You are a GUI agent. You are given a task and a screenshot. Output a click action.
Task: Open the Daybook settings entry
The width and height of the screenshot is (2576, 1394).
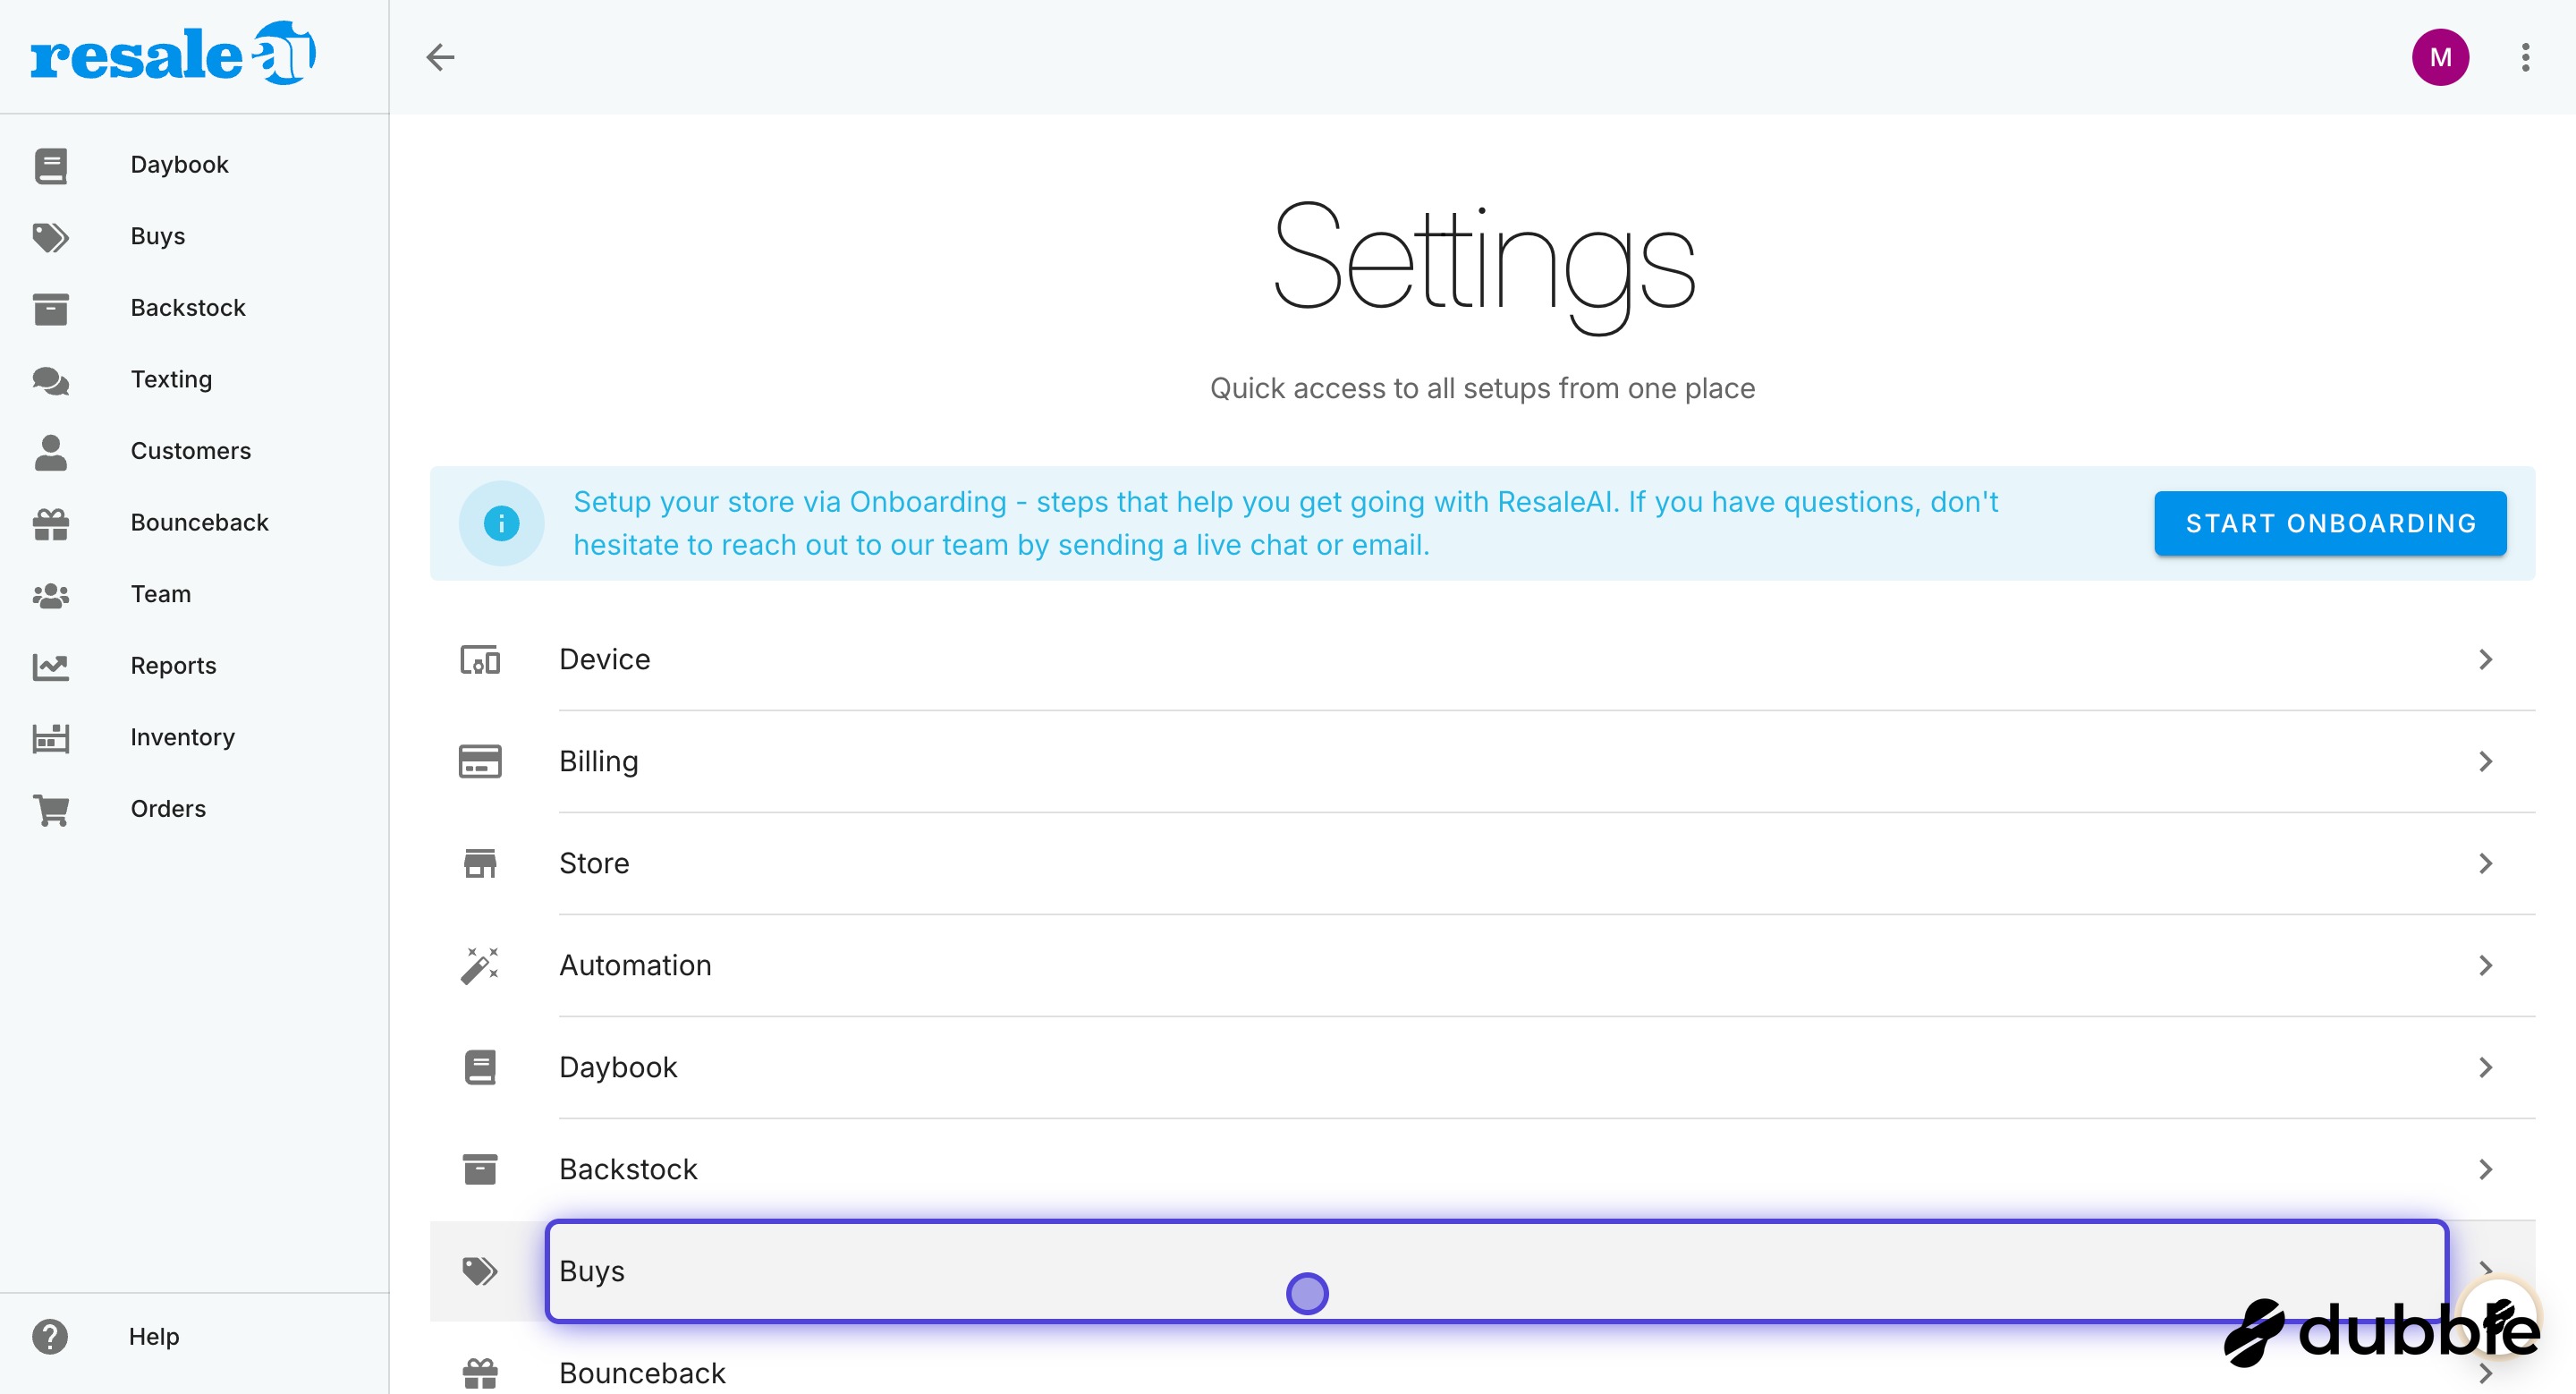pyautogui.click(x=1483, y=1068)
